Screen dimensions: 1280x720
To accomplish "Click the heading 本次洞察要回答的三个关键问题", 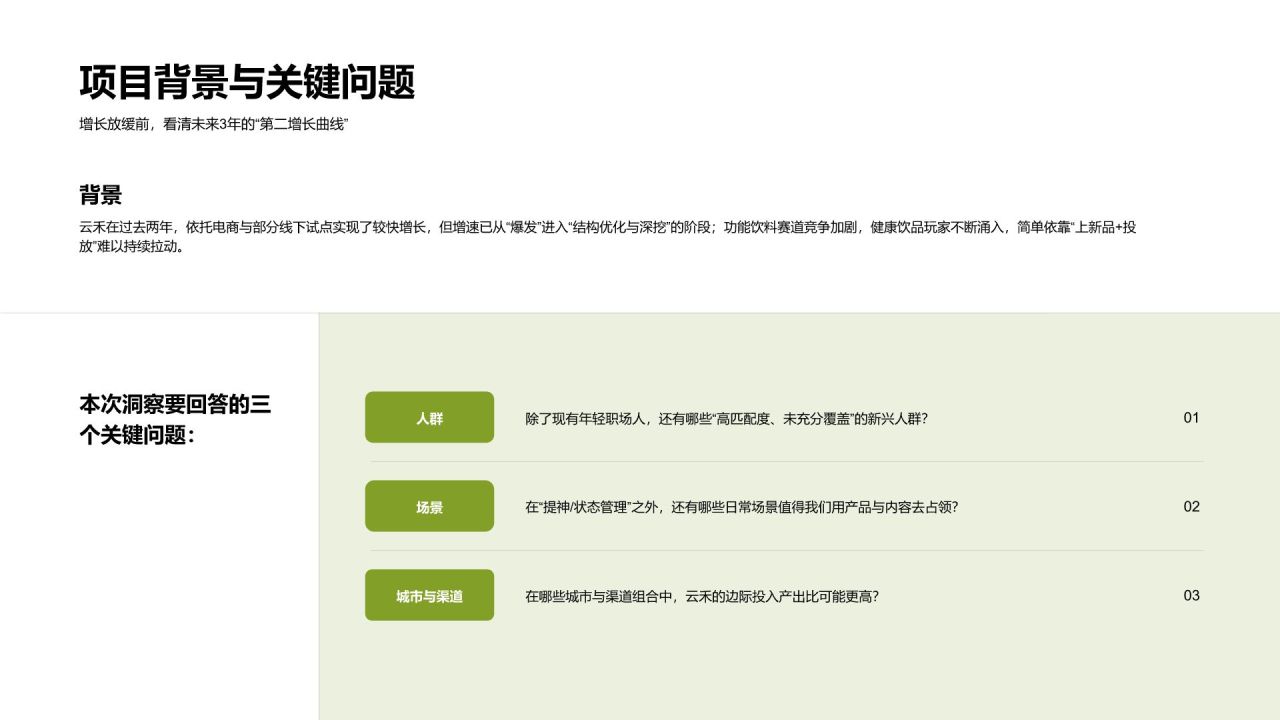I will (175, 420).
